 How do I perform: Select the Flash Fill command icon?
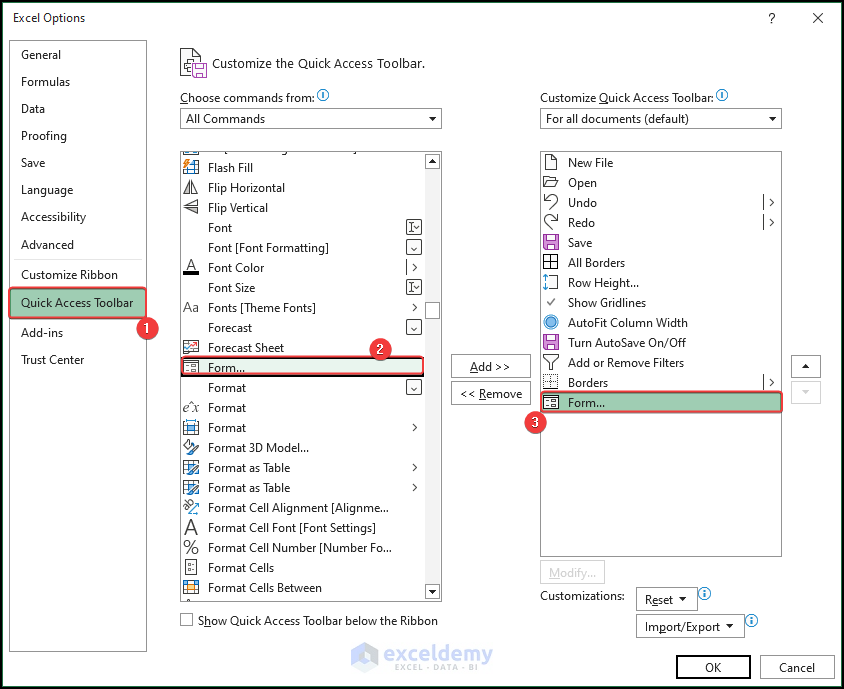191,167
